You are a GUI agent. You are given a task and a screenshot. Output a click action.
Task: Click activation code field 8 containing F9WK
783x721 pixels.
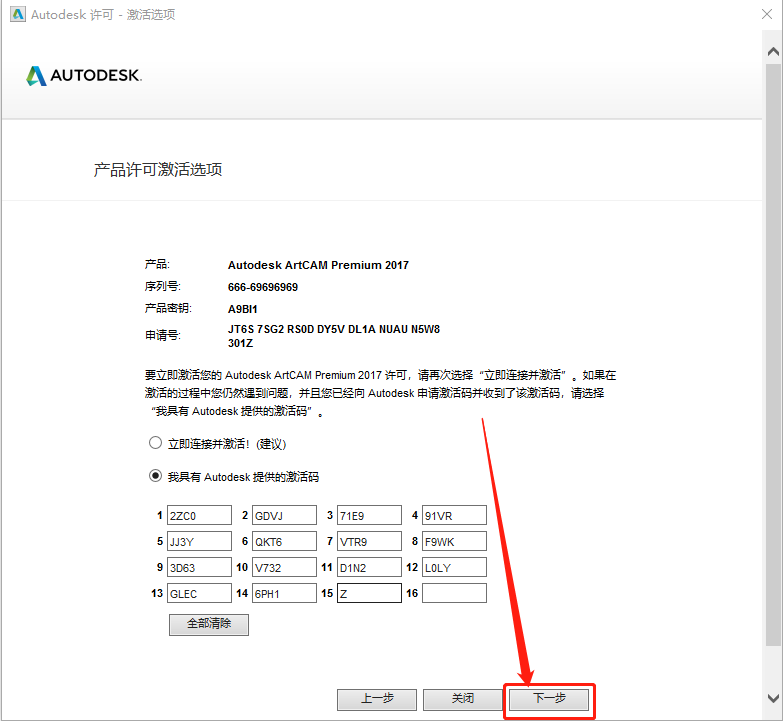(x=454, y=541)
